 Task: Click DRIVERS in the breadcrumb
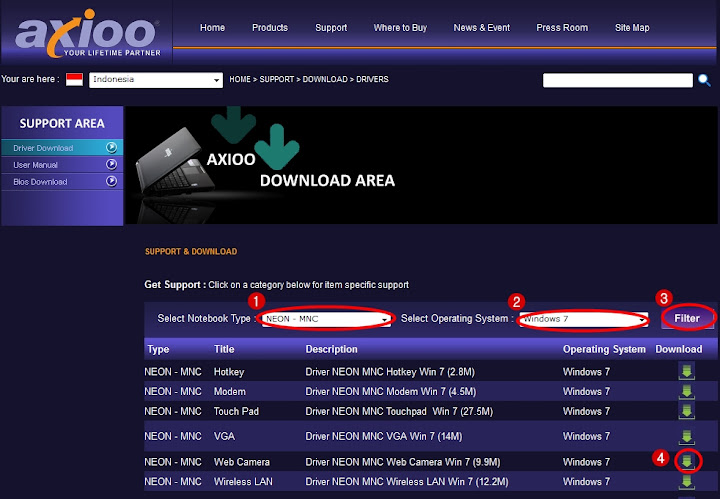click(x=372, y=79)
